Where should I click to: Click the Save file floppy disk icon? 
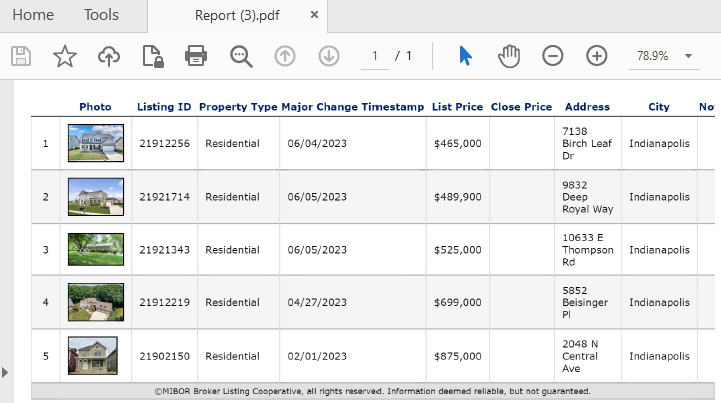[x=21, y=56]
